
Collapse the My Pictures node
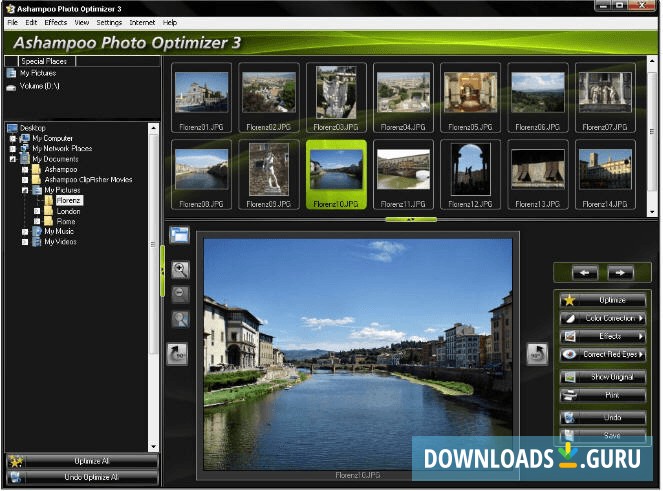pyautogui.click(x=25, y=190)
